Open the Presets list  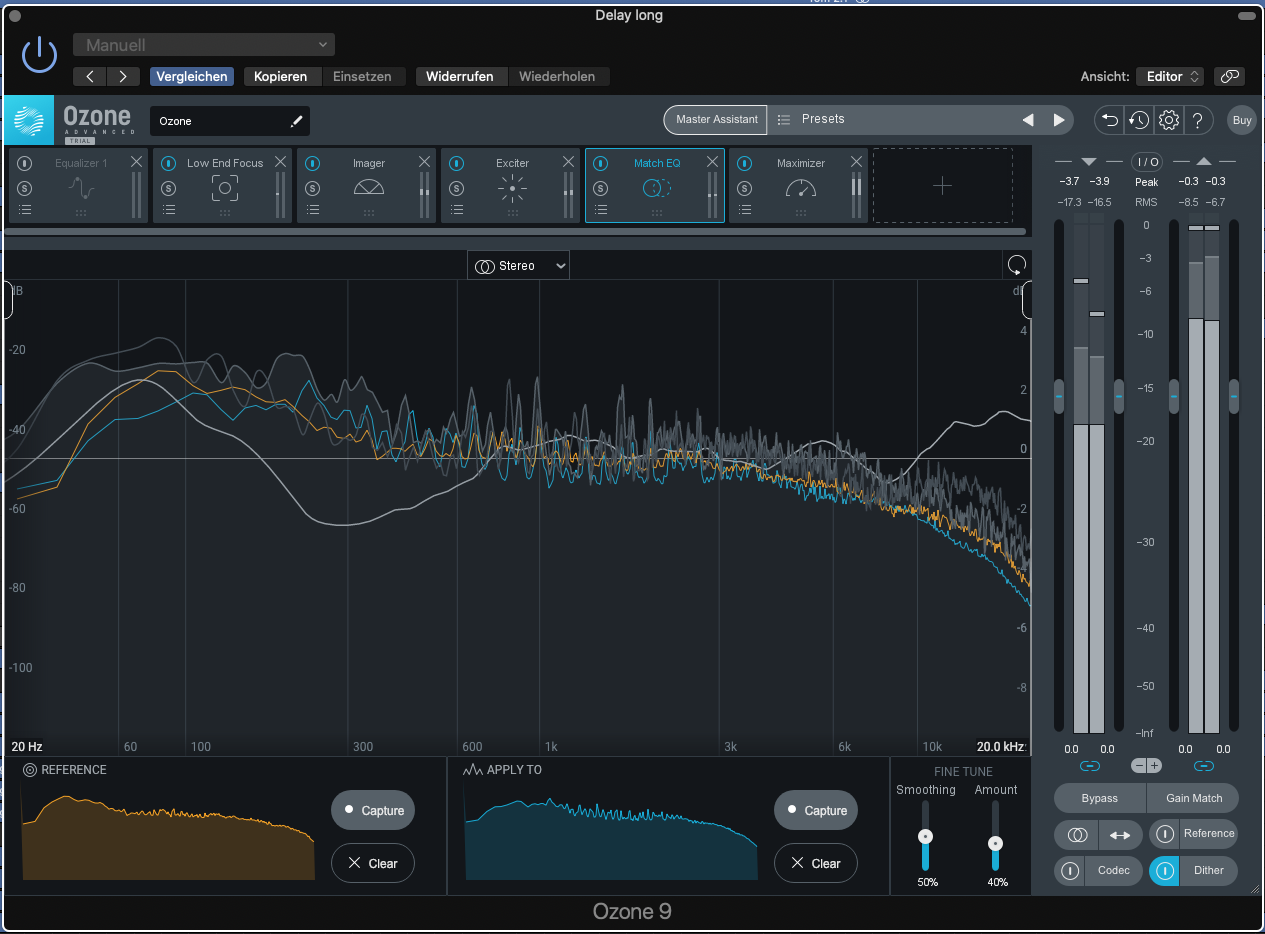click(822, 119)
